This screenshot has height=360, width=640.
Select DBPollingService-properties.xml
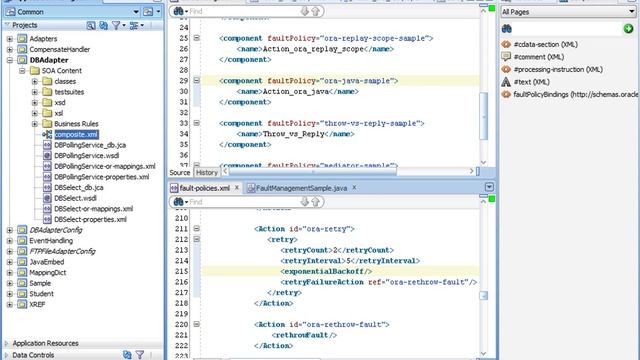tap(101, 177)
